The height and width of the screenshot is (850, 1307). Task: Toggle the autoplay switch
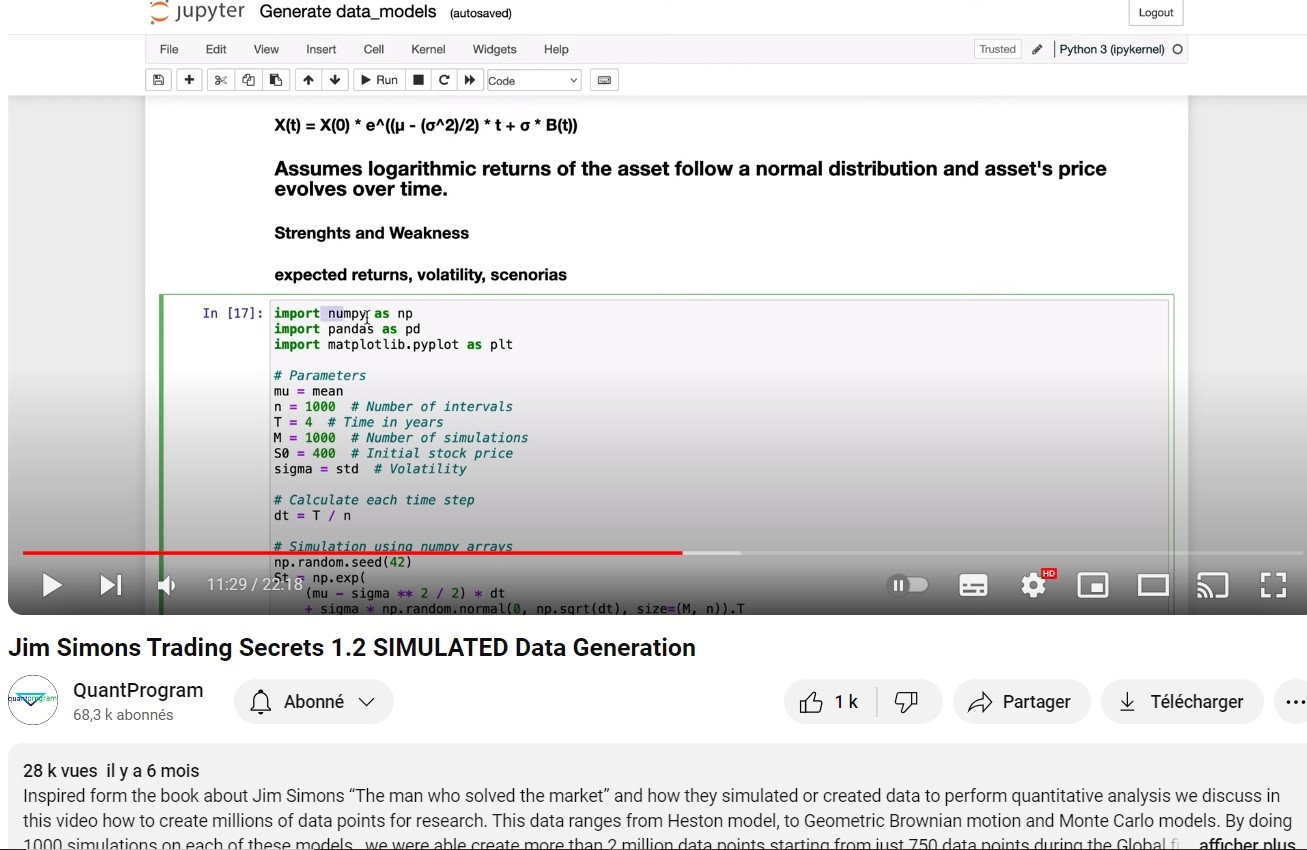point(908,585)
